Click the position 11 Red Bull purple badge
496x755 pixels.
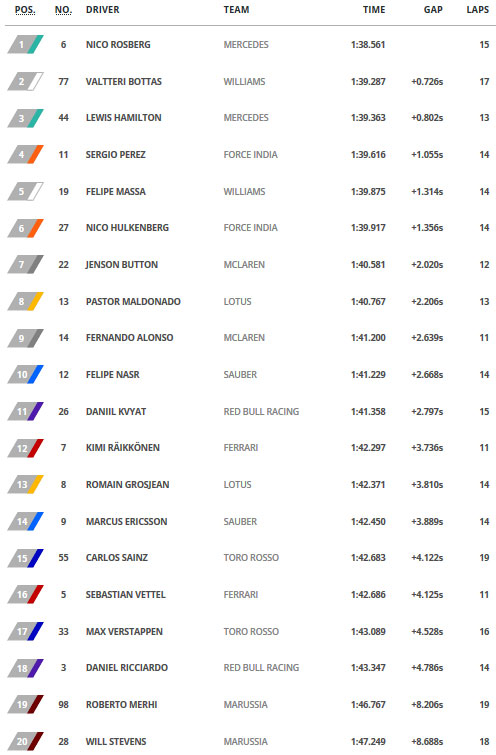click(26, 412)
